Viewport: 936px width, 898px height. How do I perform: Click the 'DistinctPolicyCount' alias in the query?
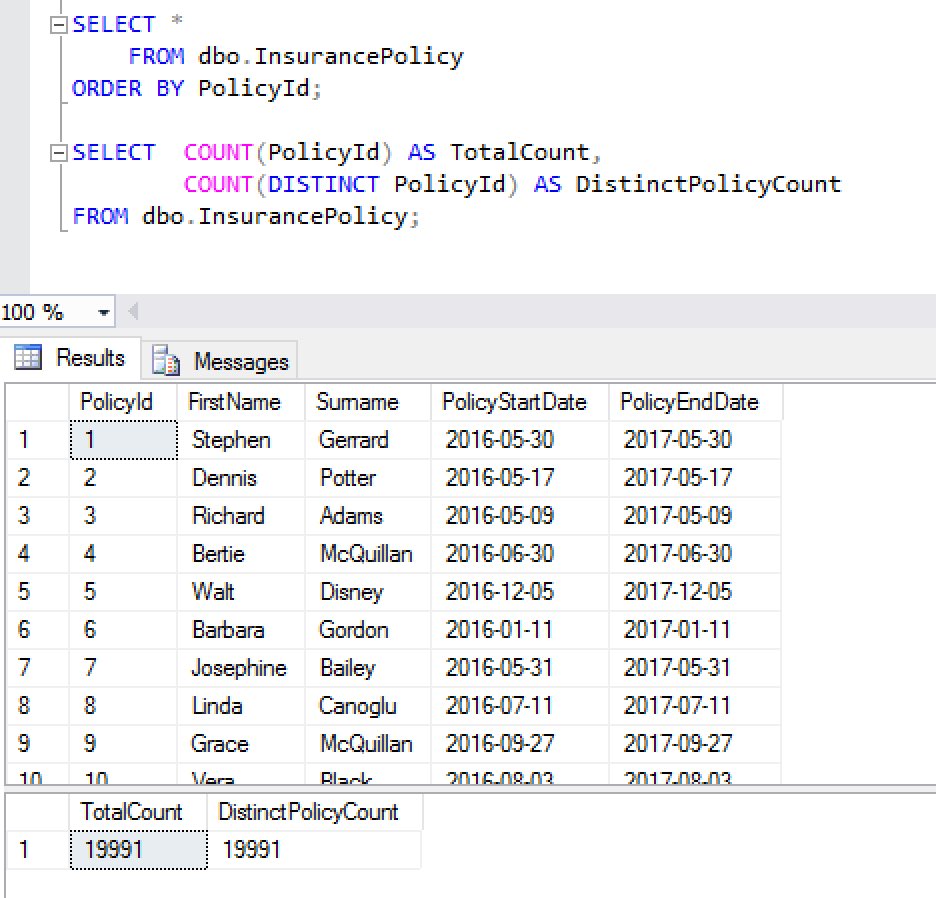click(709, 184)
